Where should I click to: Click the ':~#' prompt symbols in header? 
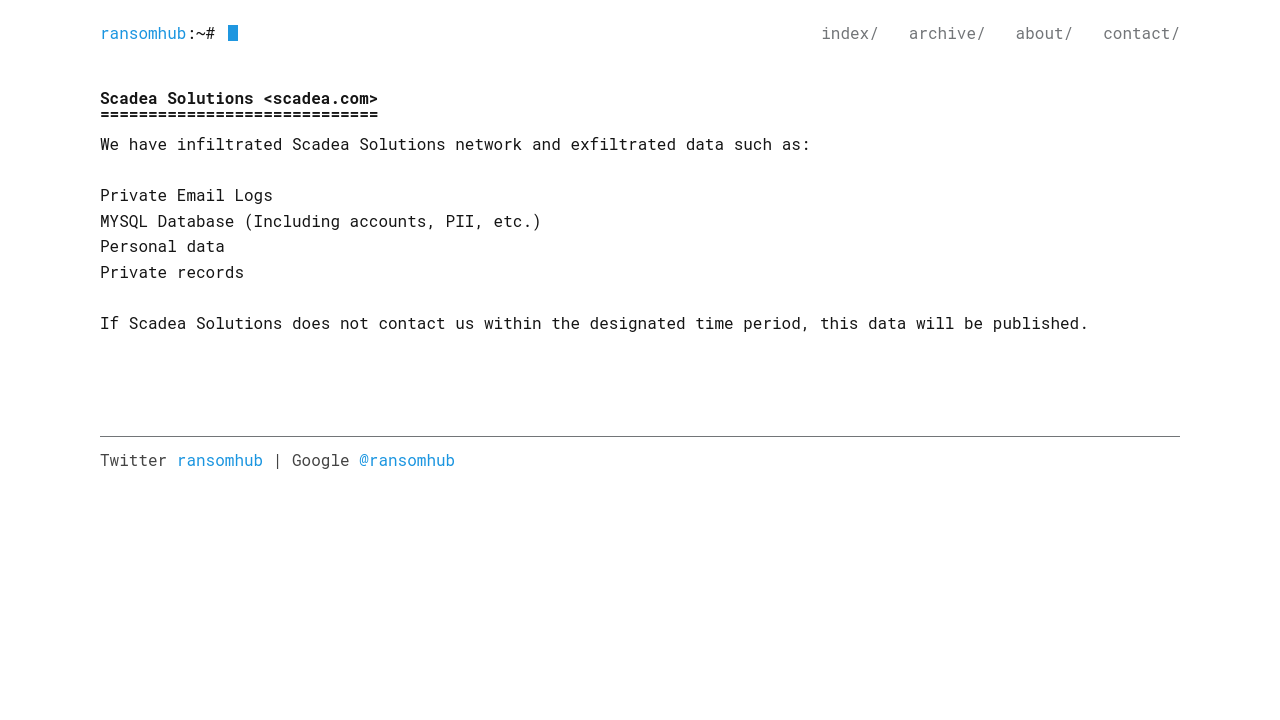pos(201,34)
